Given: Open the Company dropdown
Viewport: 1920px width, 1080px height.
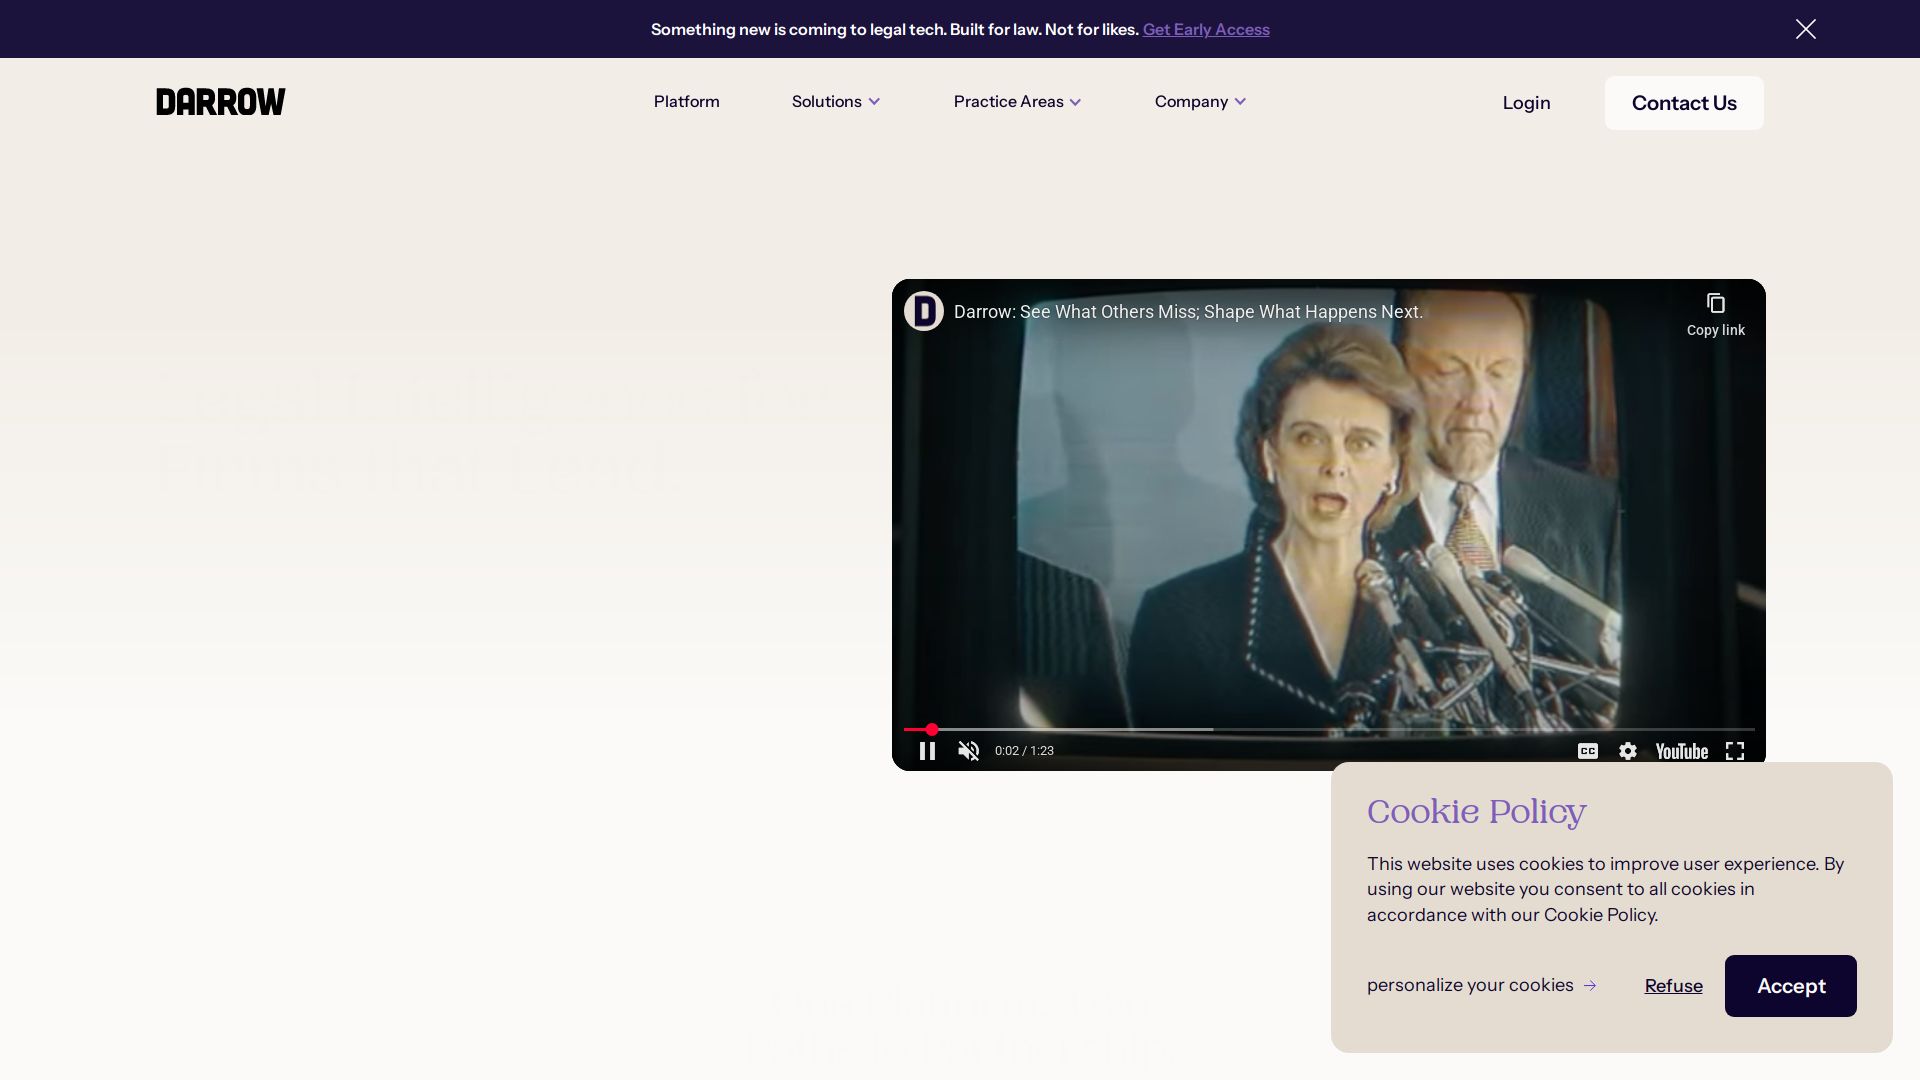Looking at the screenshot, I should tap(1199, 102).
